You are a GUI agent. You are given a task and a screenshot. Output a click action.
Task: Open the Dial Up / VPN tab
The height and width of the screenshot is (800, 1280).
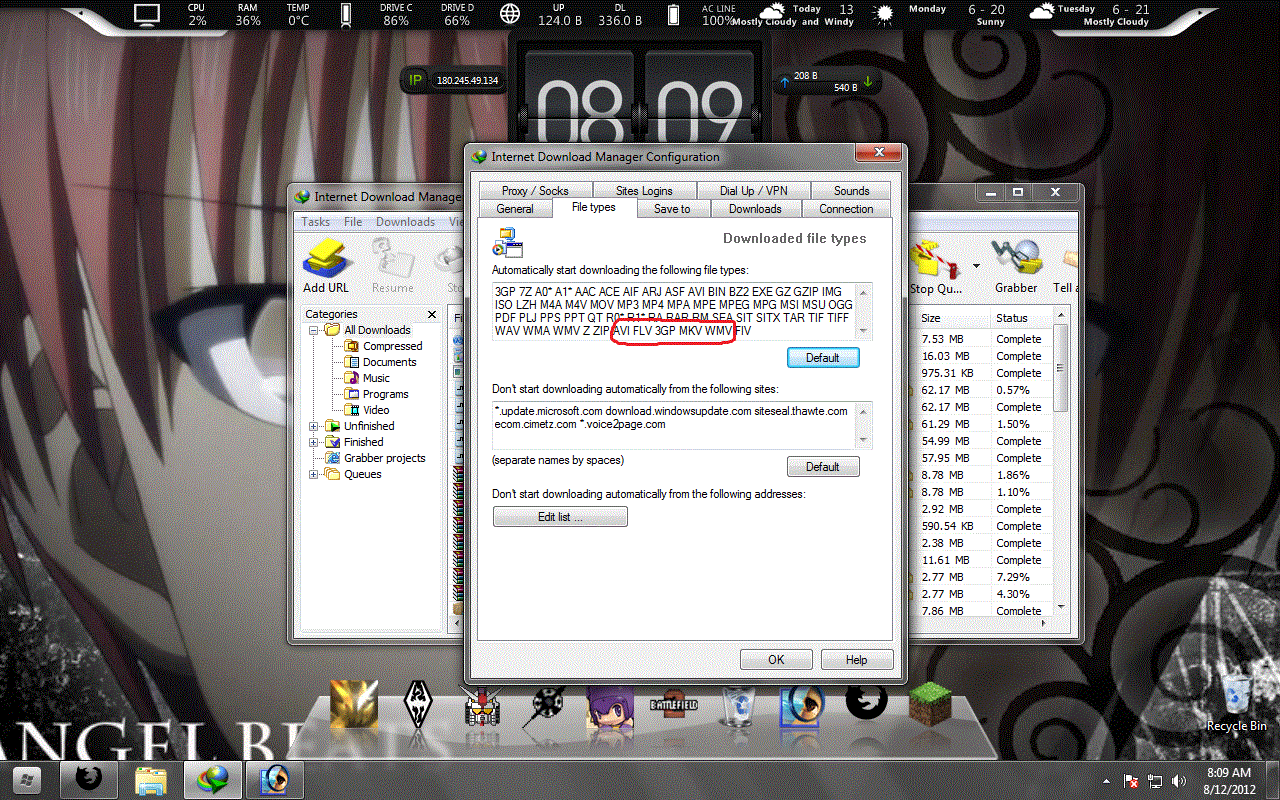(x=753, y=190)
